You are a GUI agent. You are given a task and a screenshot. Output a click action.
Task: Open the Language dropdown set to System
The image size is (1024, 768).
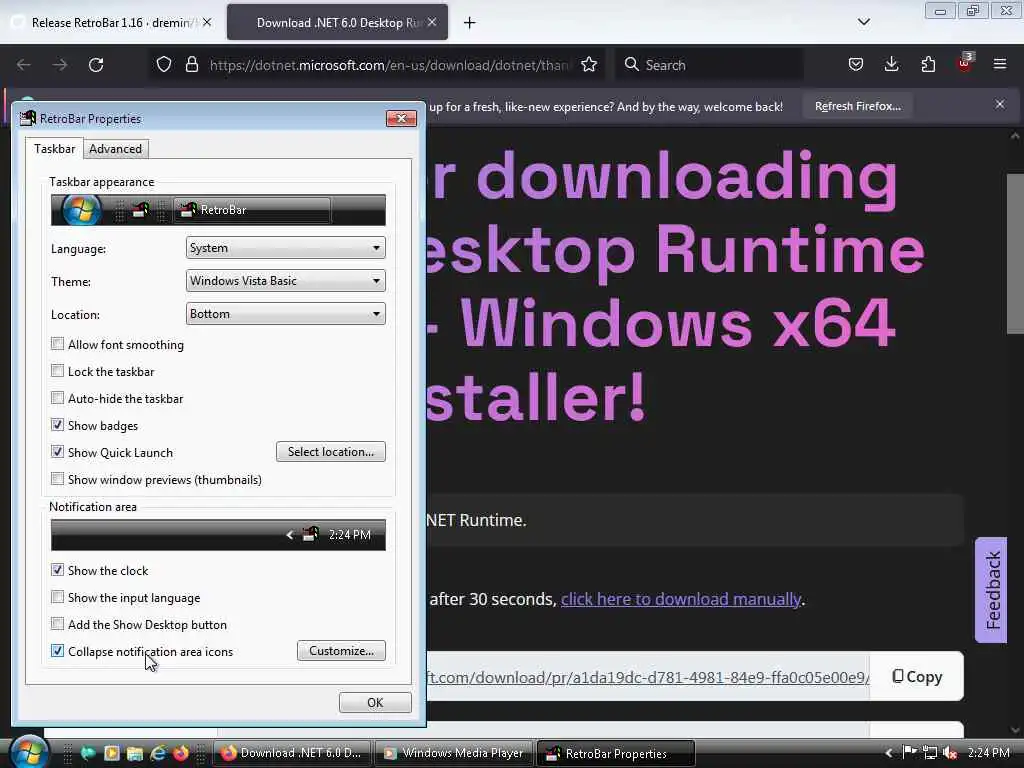click(285, 248)
